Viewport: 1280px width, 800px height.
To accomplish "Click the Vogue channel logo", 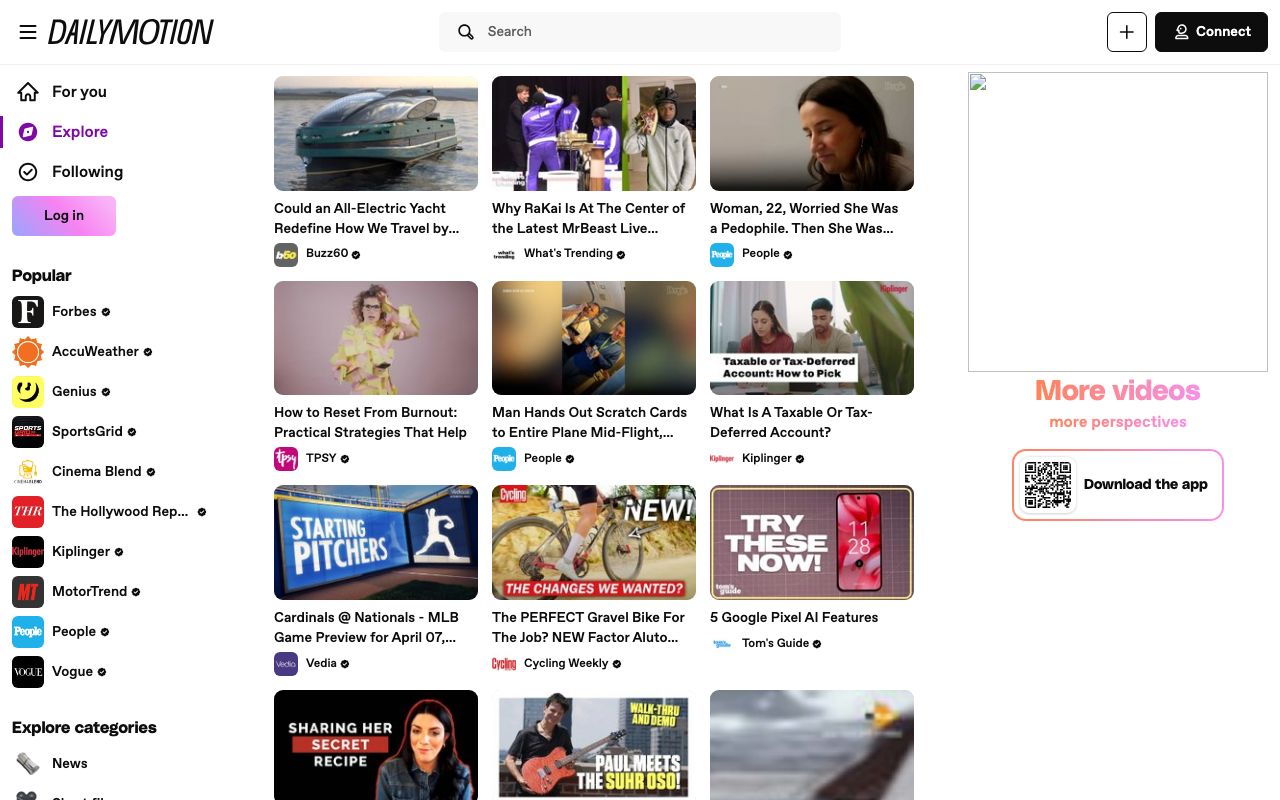I will coord(28,672).
